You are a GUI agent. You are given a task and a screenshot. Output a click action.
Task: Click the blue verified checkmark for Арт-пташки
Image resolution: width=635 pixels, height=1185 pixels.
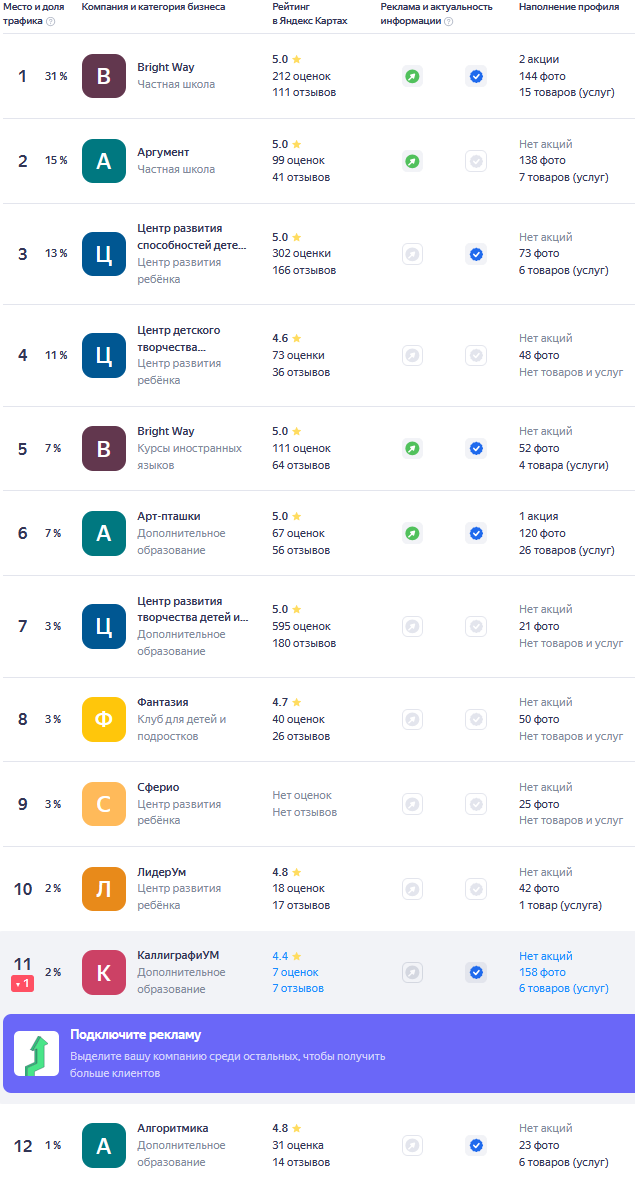475,534
